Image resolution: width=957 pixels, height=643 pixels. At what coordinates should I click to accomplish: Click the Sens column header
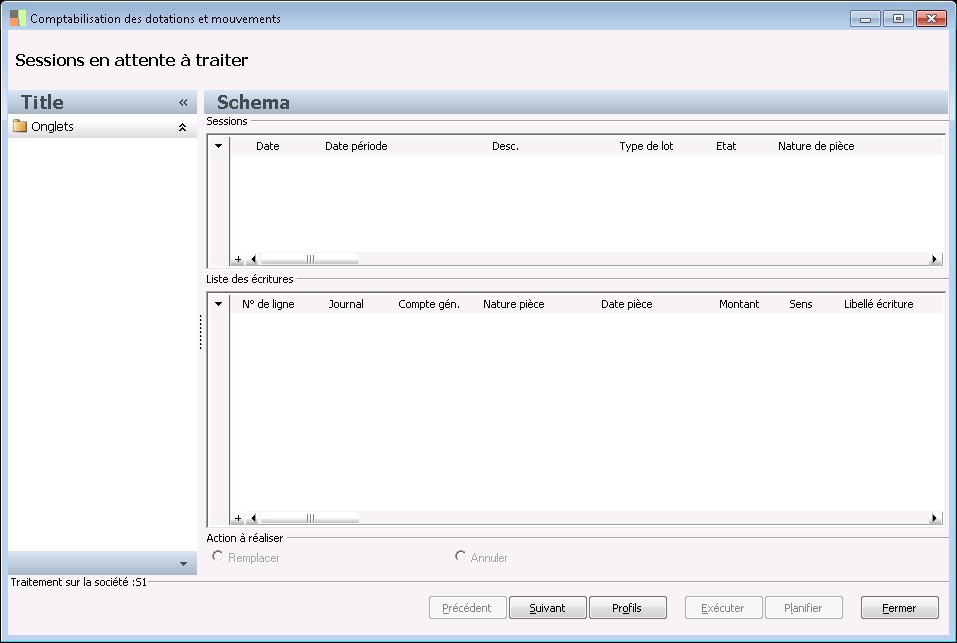pos(800,304)
